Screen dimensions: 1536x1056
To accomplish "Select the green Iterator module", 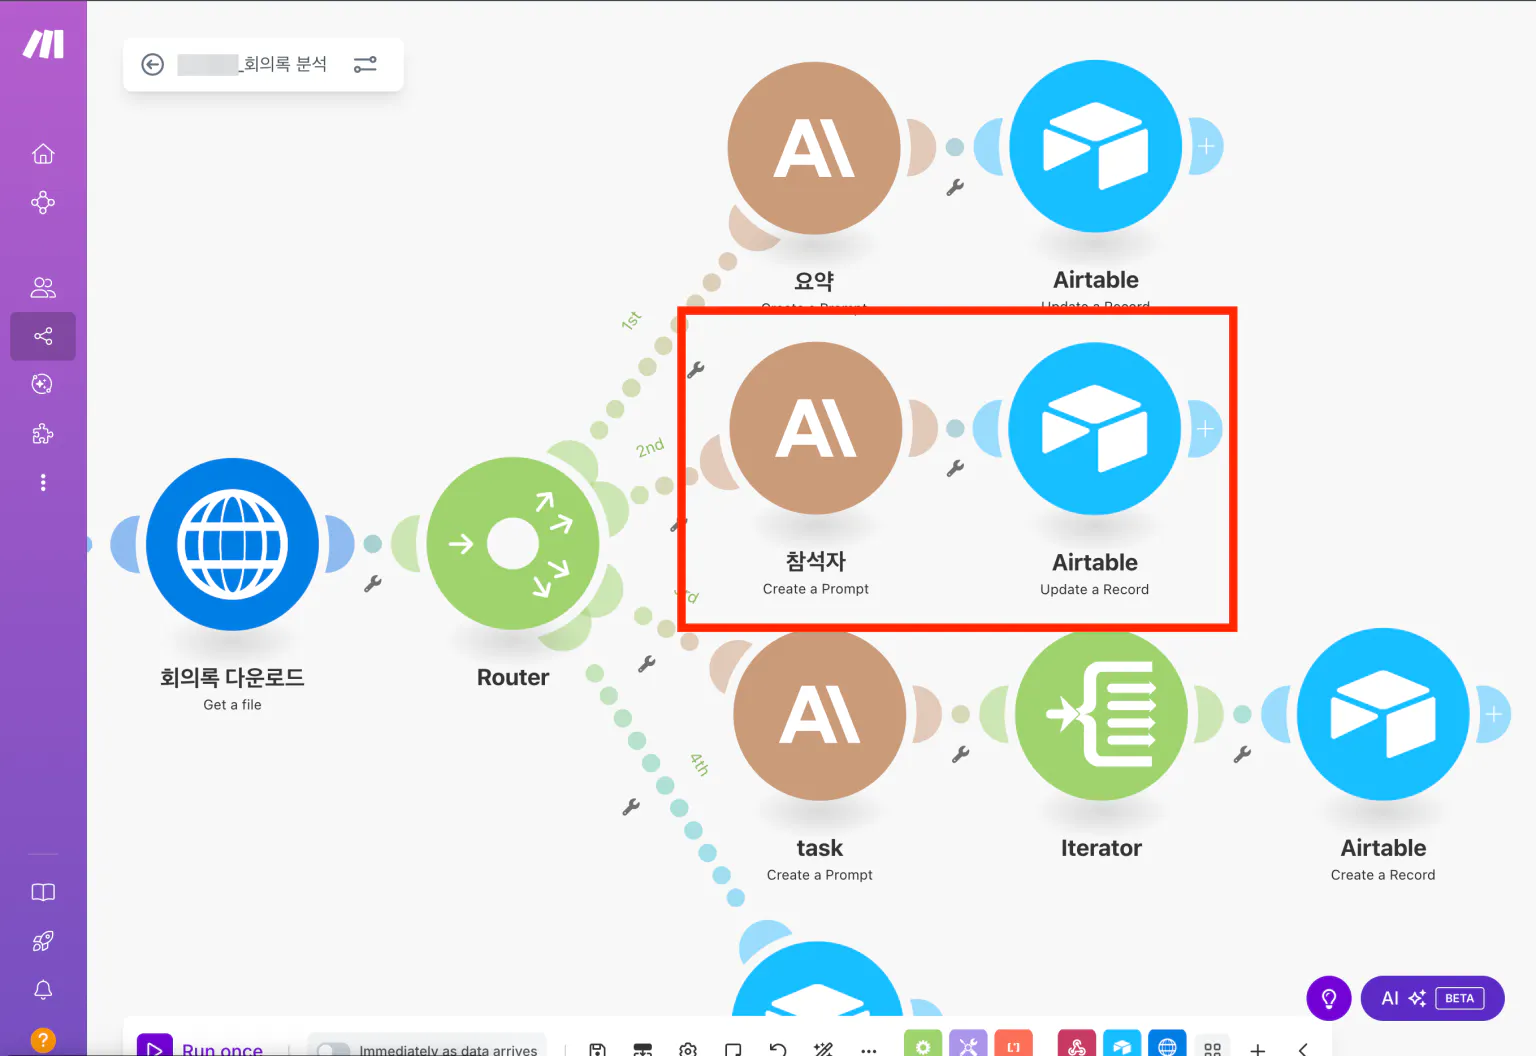I will 1102,714.
